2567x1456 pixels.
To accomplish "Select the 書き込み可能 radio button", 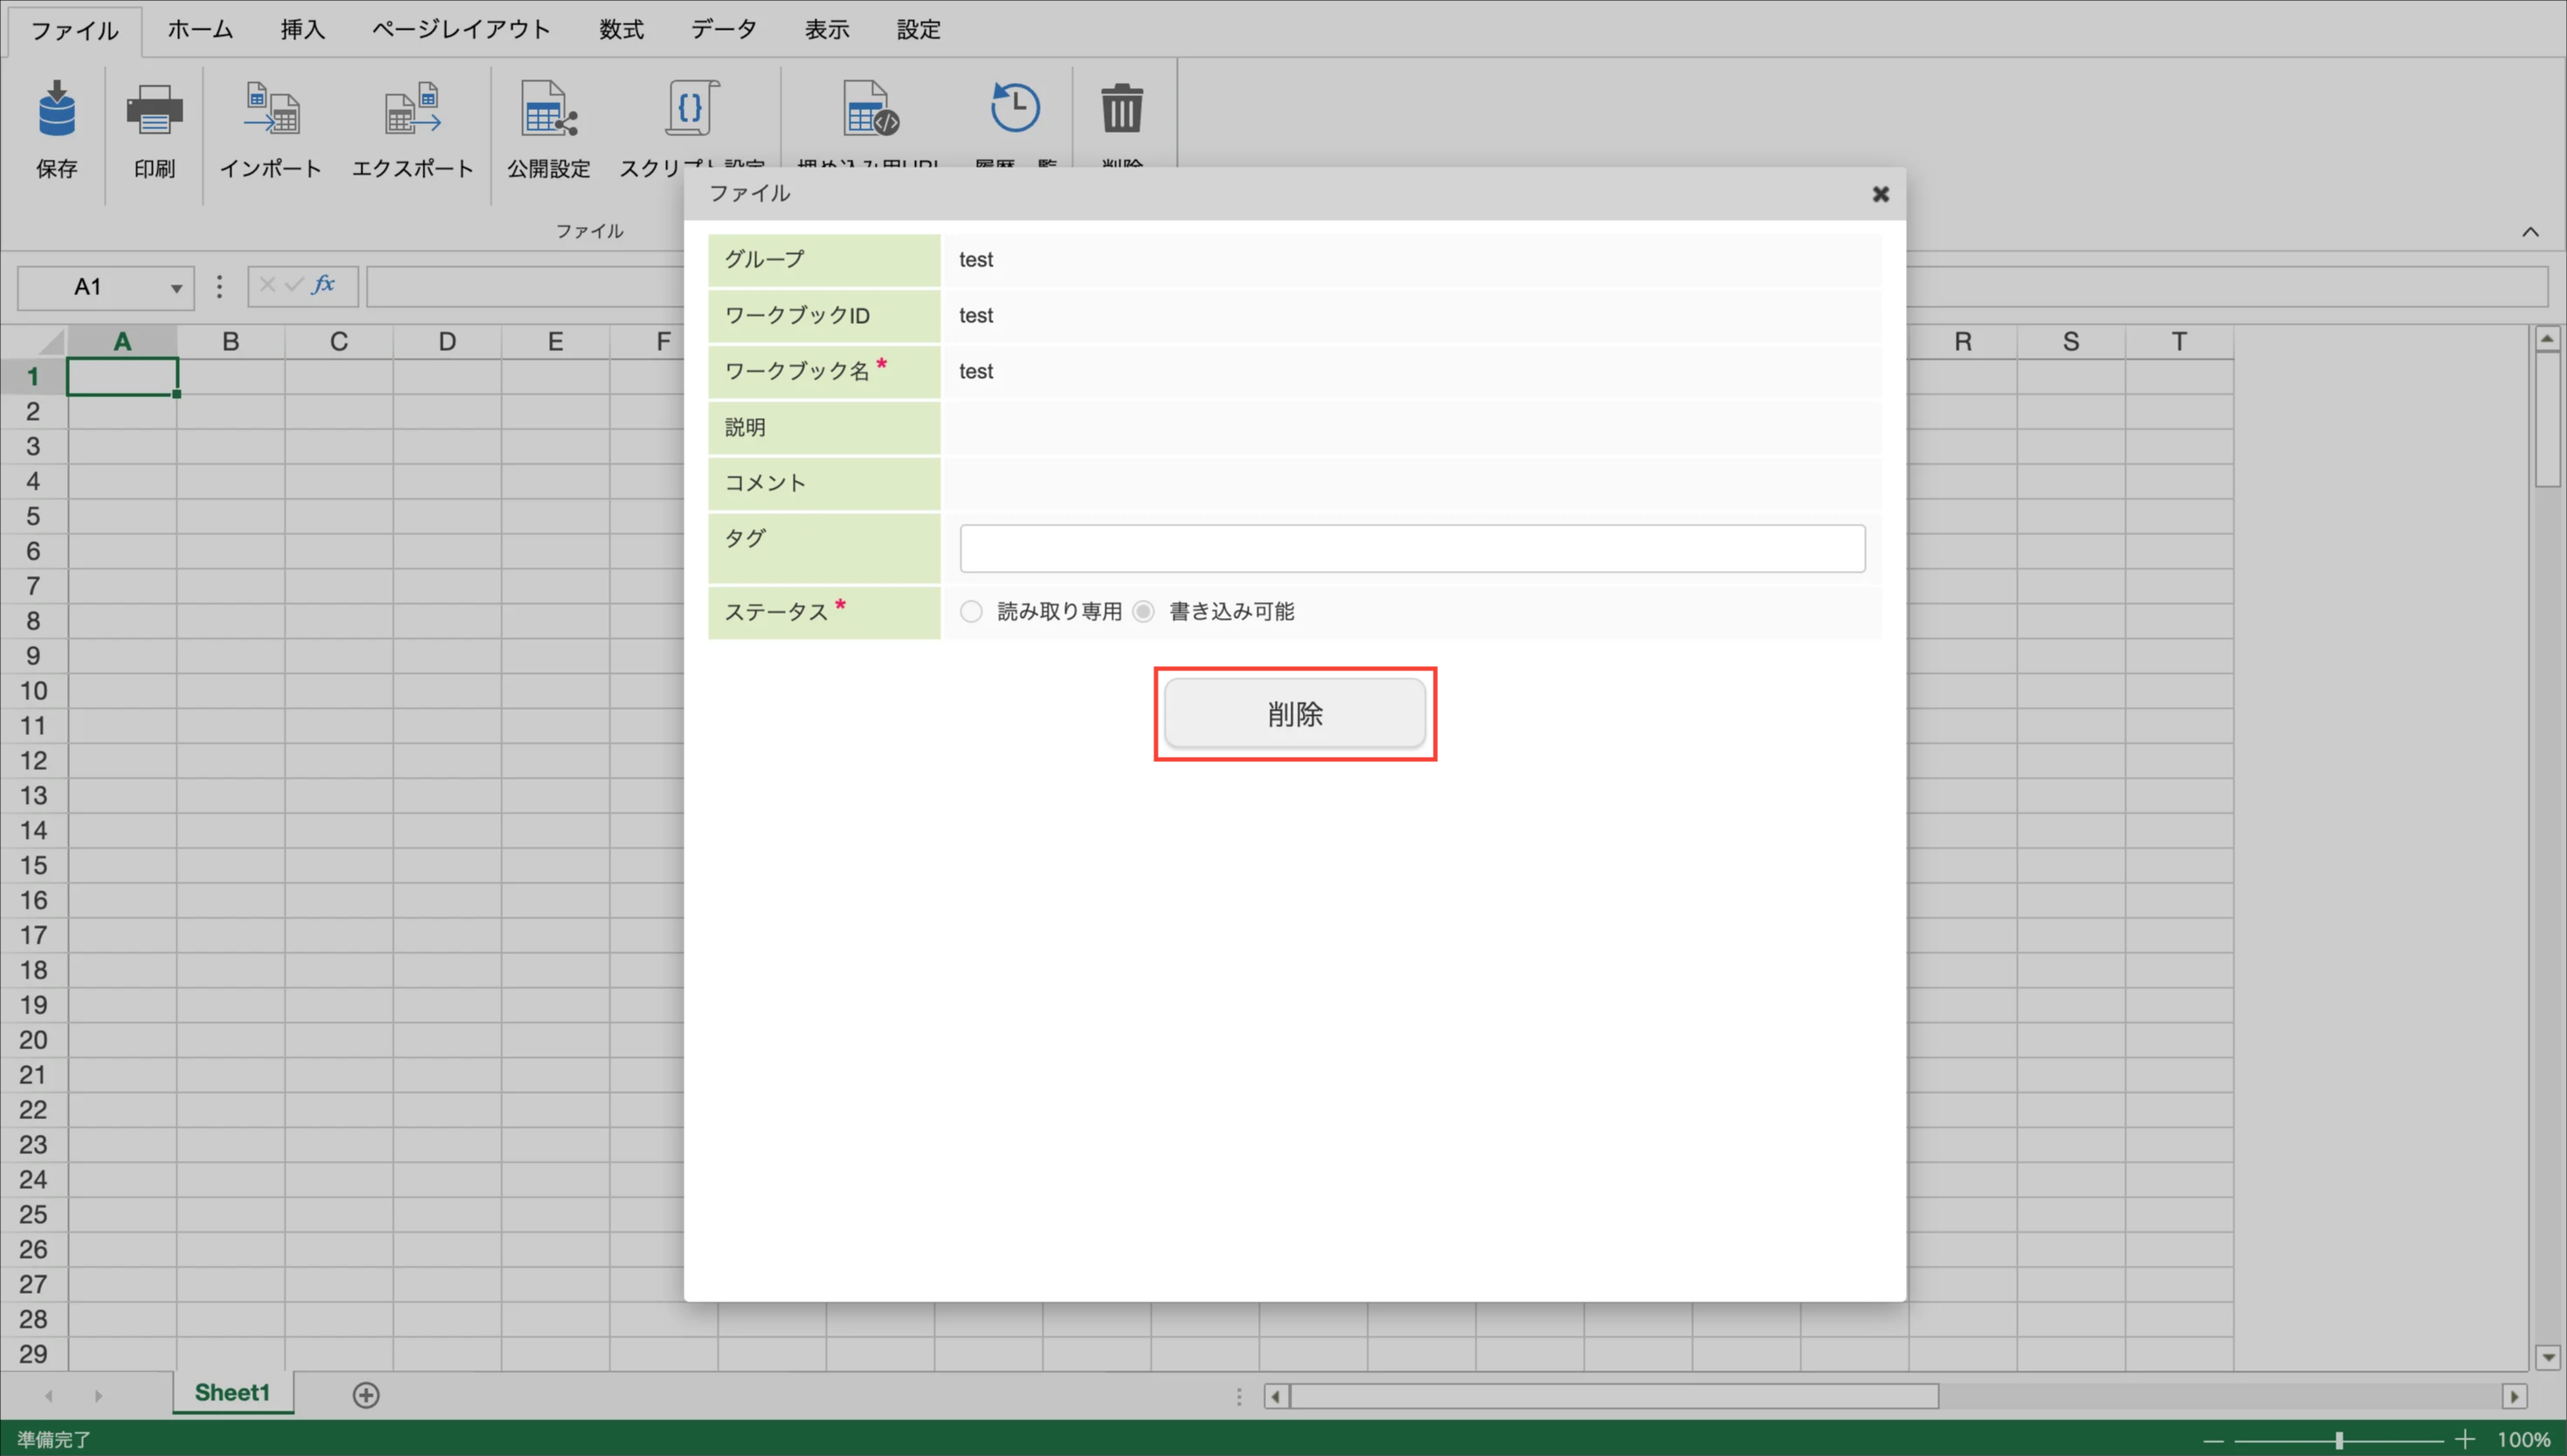I will tap(1143, 611).
